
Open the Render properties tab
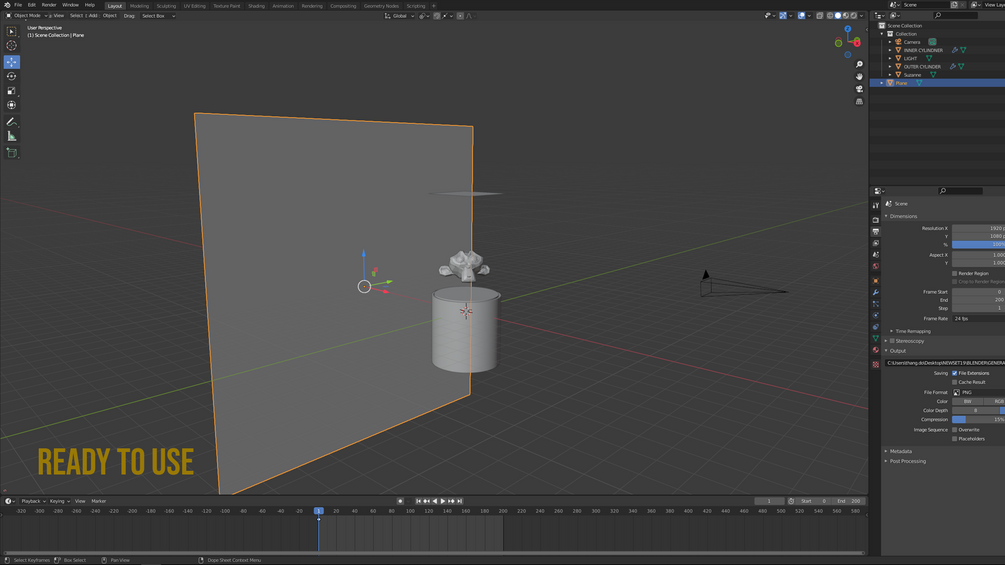tap(876, 220)
